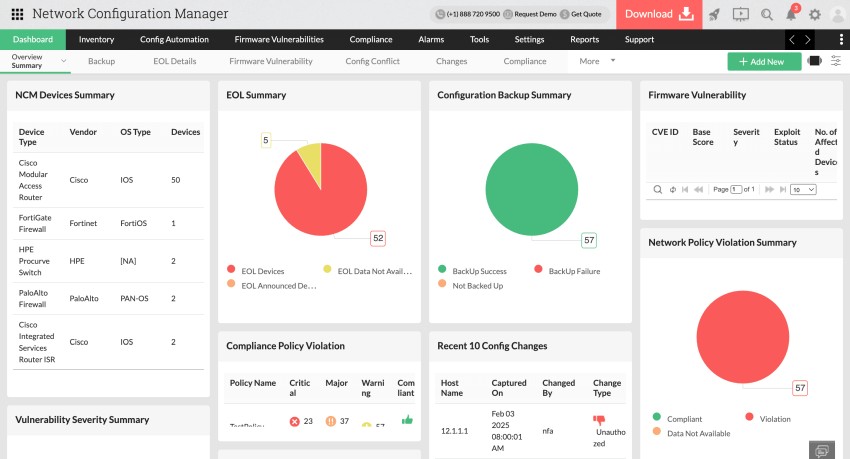Viewport: 850px width, 459px height.
Task: Open the rows-per-page dropdown
Action: [803, 189]
